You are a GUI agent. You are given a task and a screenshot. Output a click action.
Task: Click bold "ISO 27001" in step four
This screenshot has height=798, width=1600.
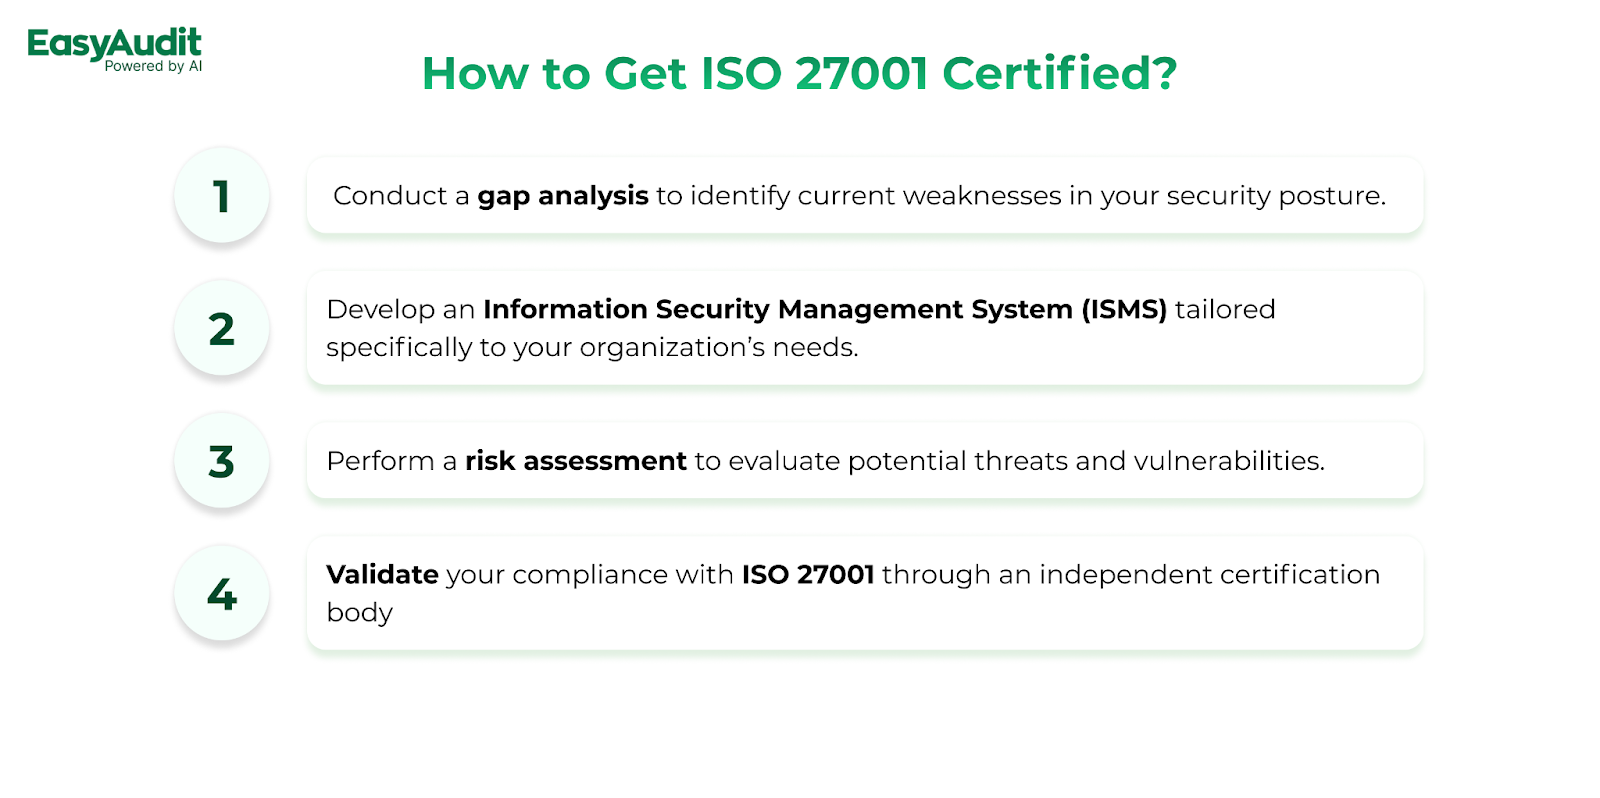pyautogui.click(x=808, y=575)
